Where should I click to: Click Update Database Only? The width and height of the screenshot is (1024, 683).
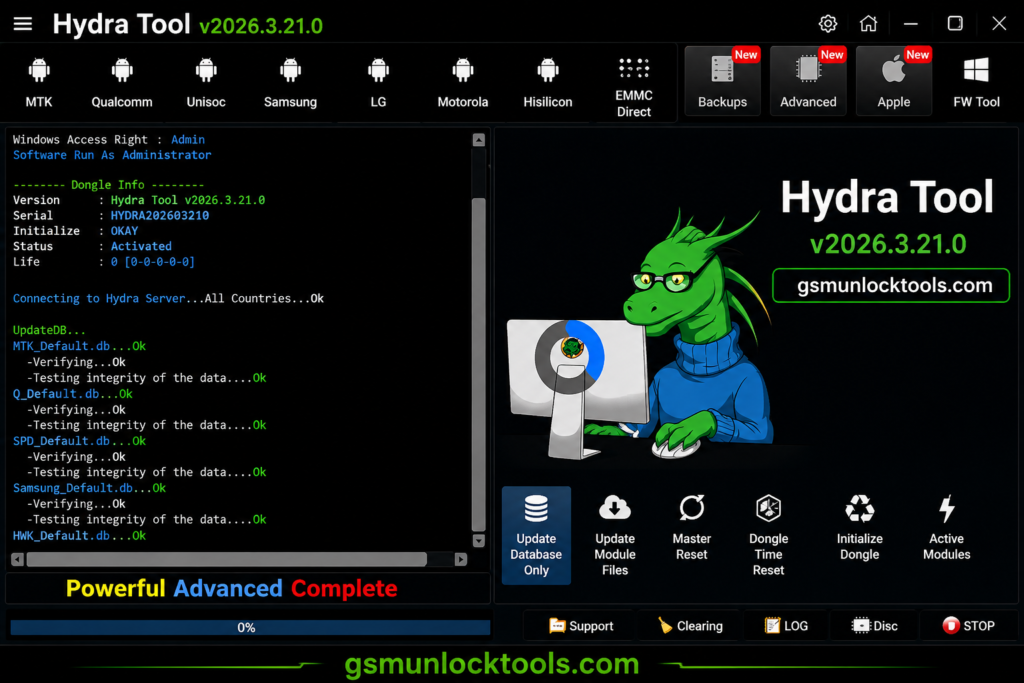click(536, 535)
